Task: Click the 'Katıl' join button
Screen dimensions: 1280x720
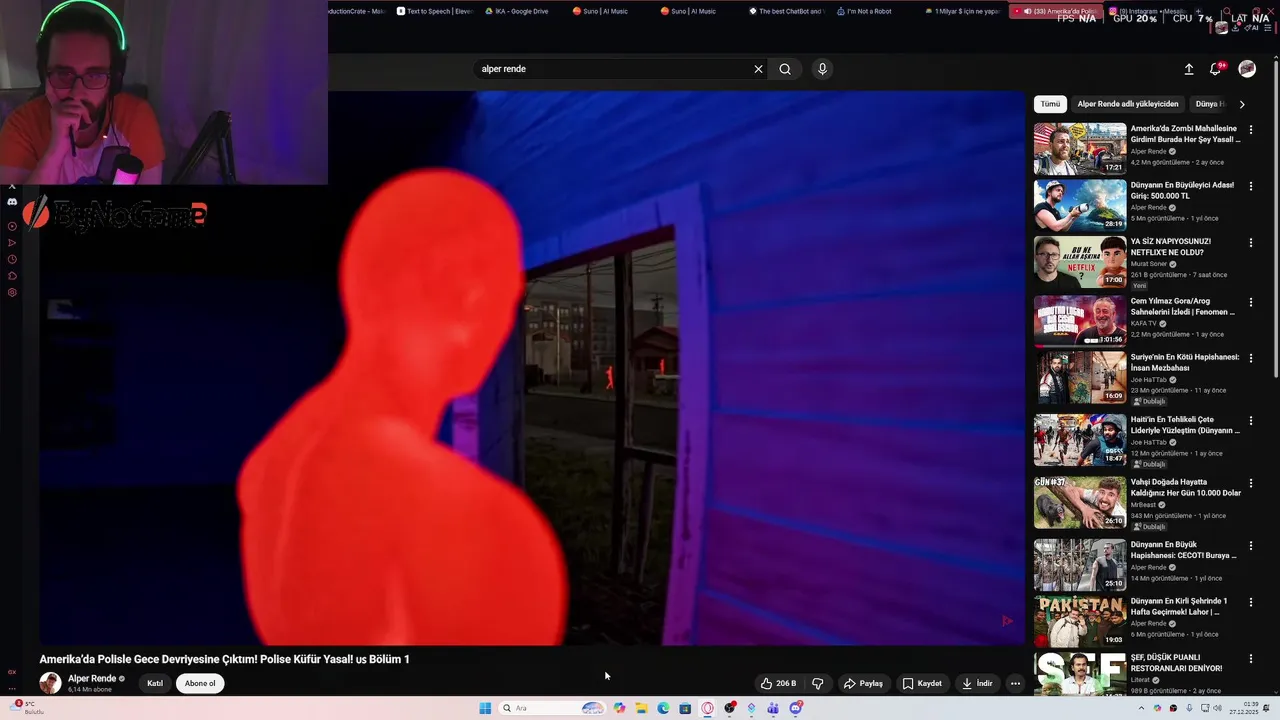Action: coord(155,684)
